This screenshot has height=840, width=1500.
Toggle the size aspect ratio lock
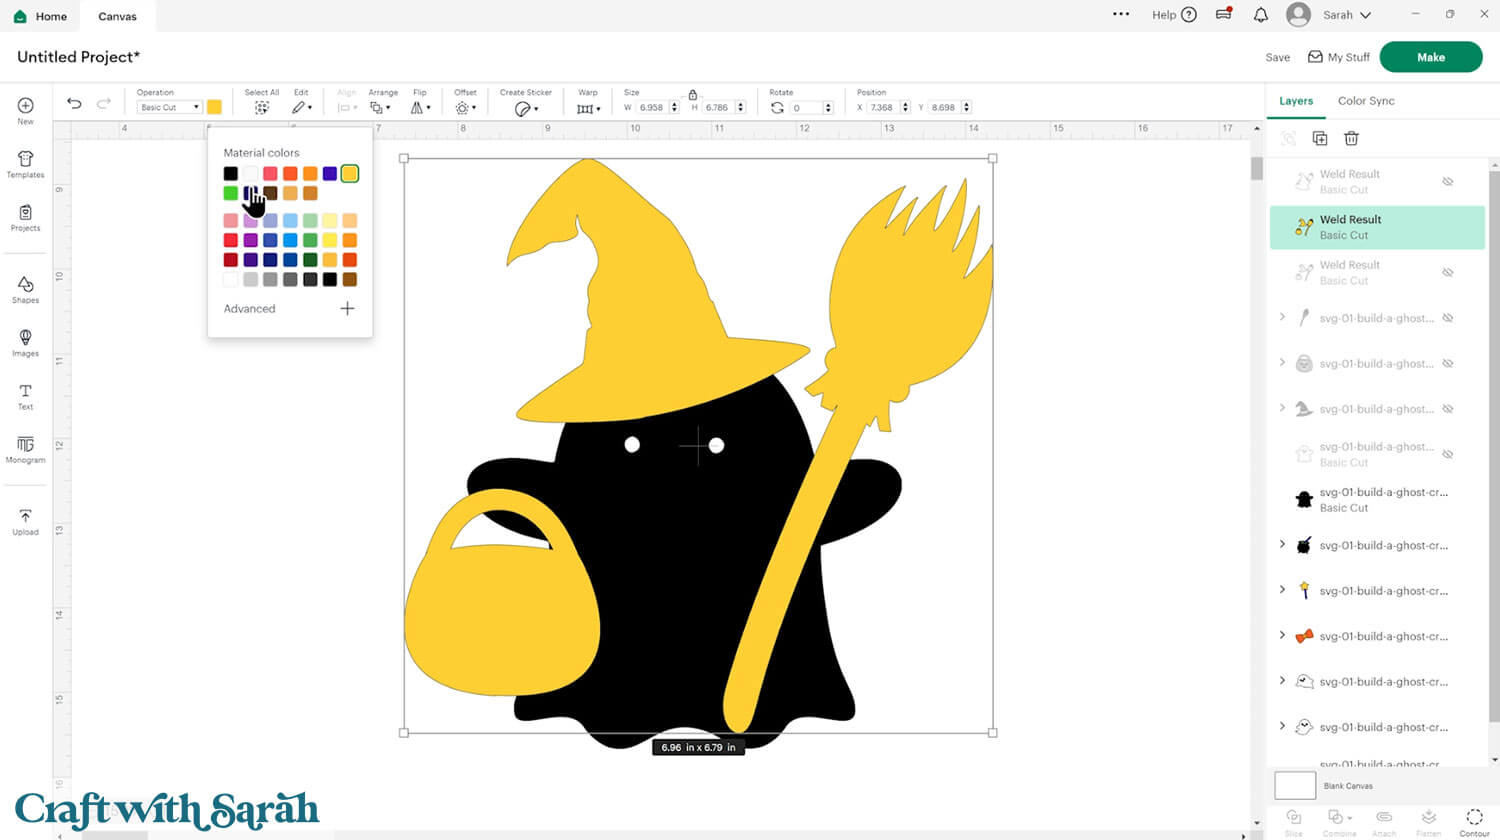point(692,94)
